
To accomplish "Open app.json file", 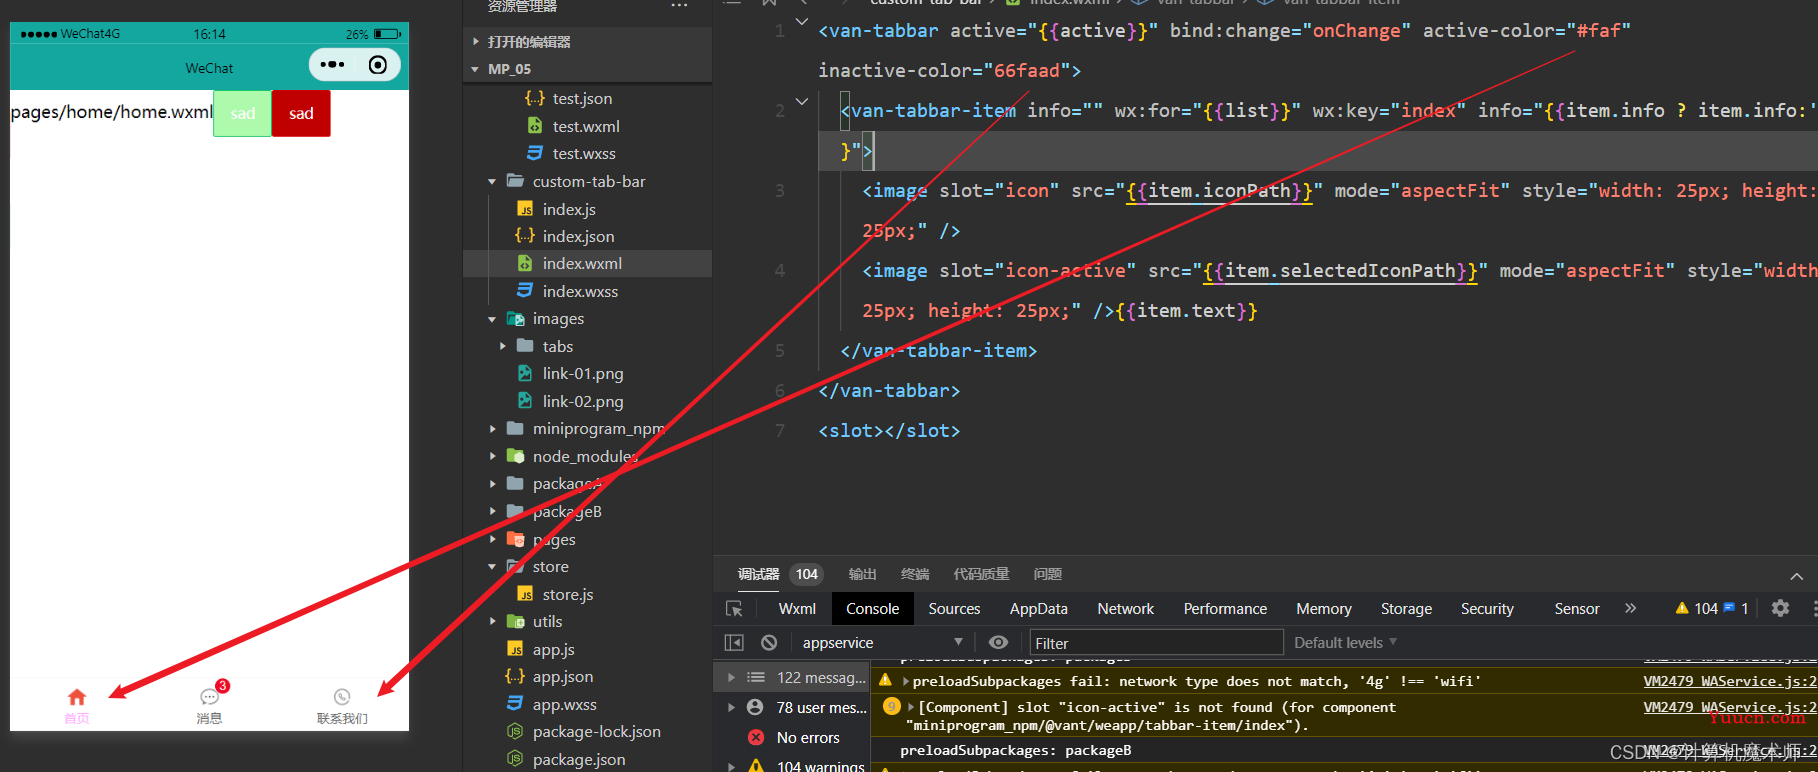I will [x=562, y=677].
